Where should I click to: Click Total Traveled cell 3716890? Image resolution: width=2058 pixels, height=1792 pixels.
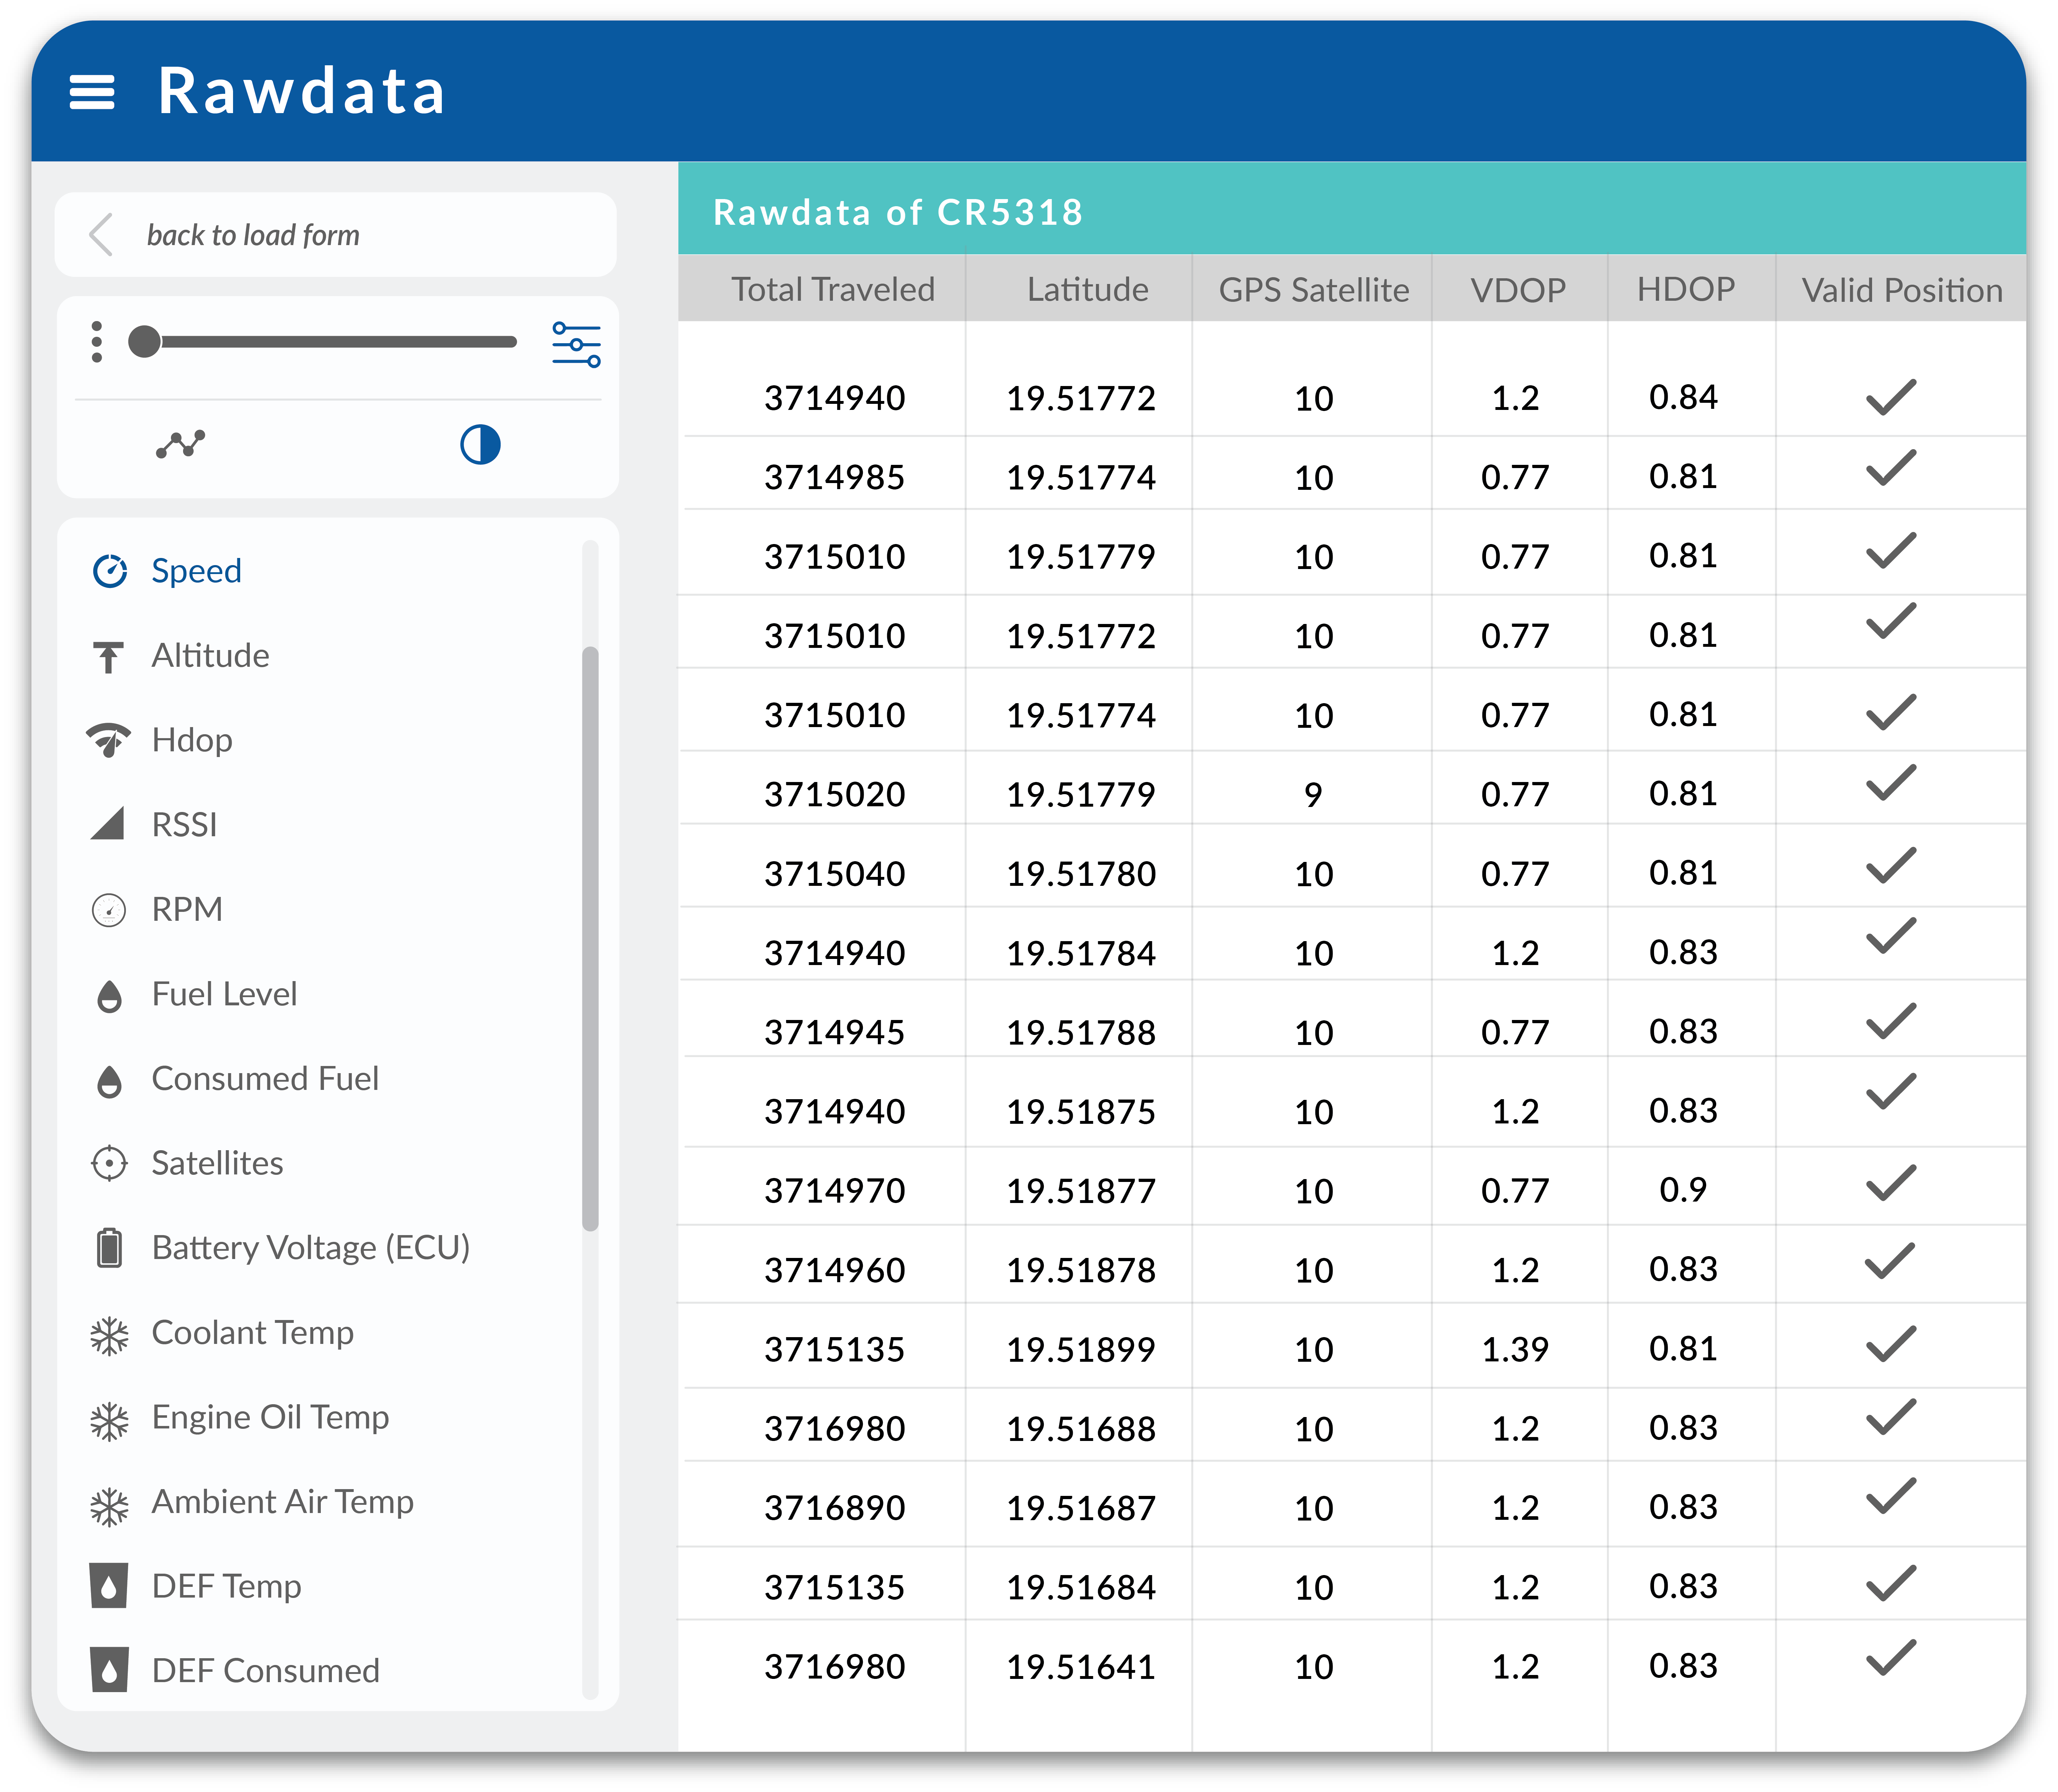(834, 1508)
